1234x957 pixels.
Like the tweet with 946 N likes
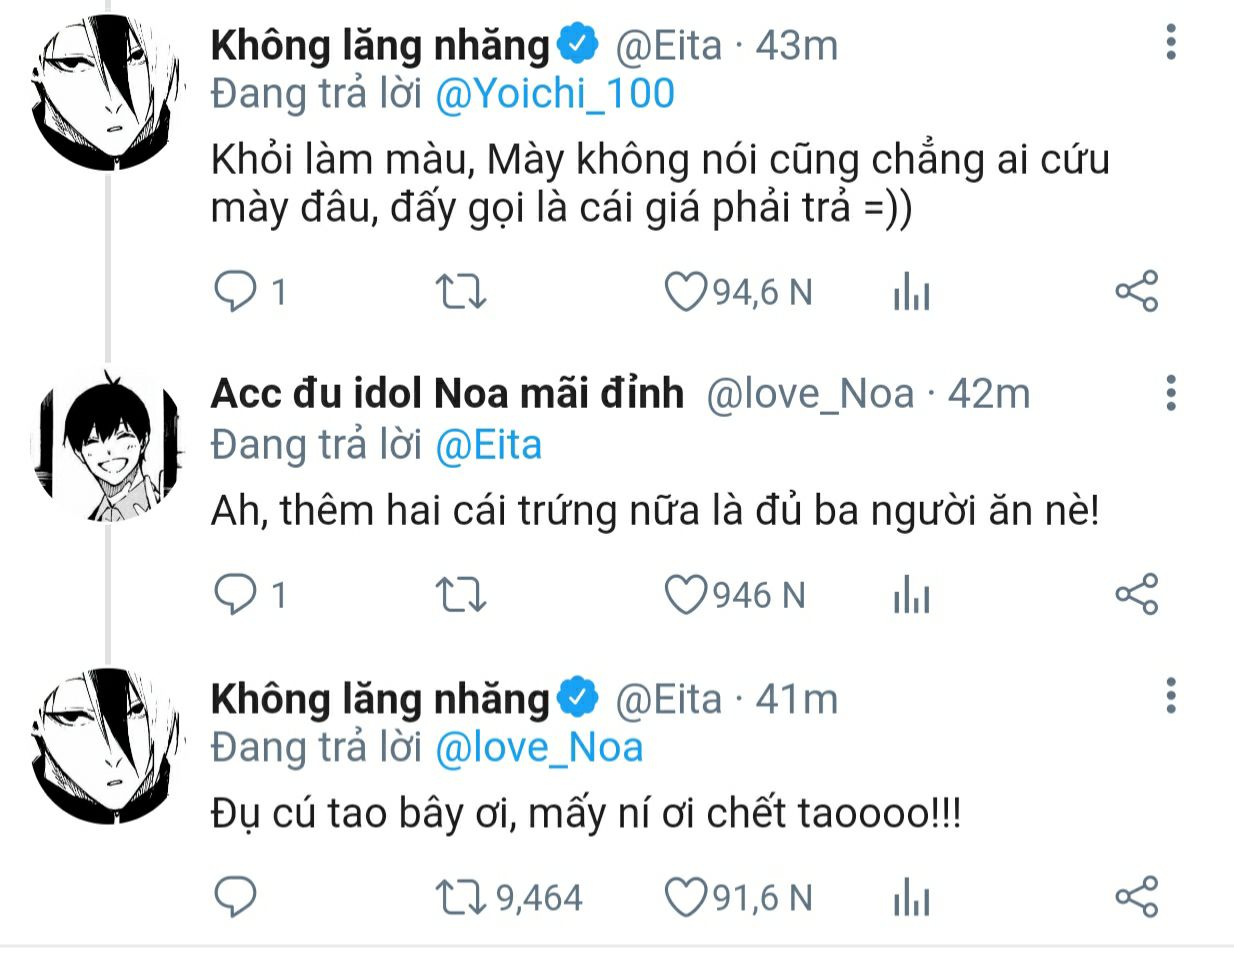[686, 595]
